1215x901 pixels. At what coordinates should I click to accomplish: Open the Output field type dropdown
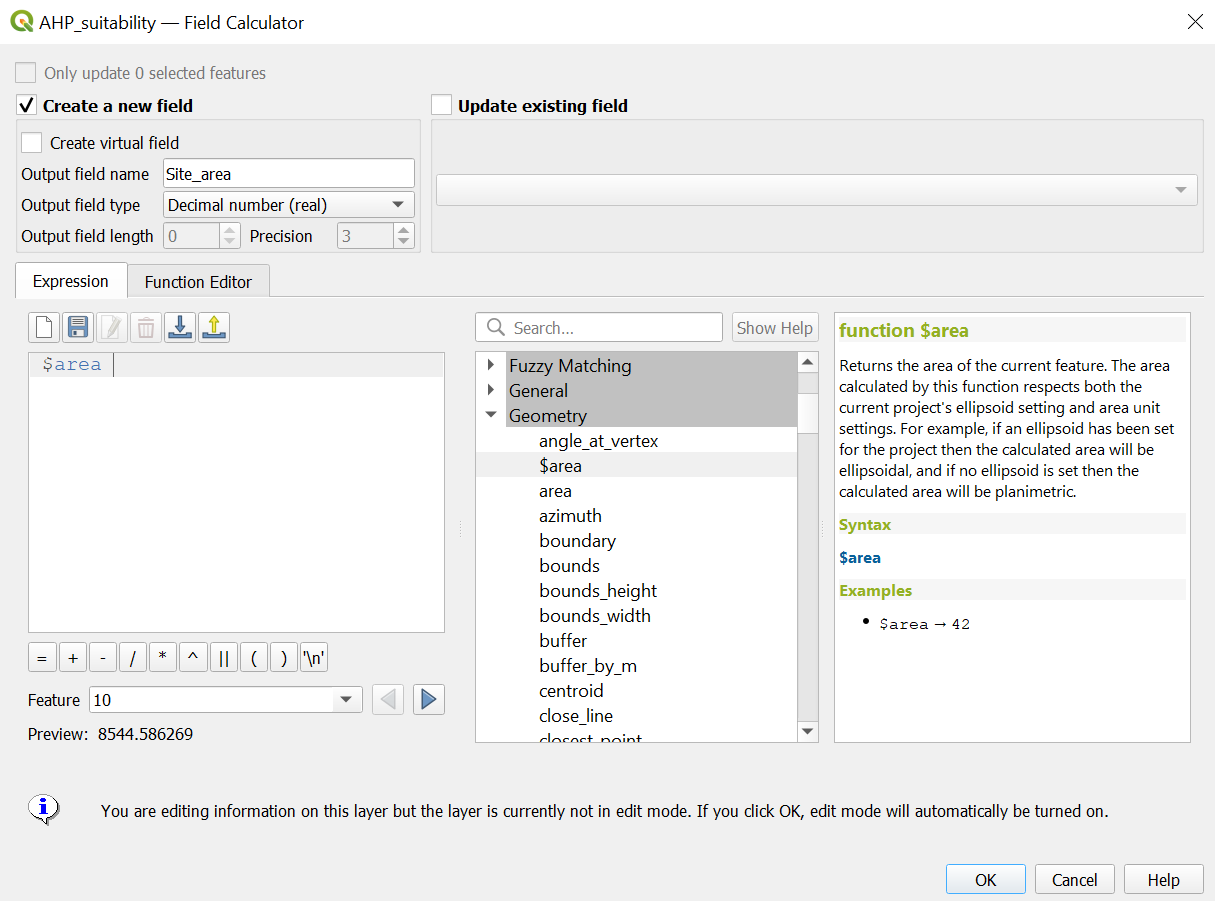coord(288,205)
